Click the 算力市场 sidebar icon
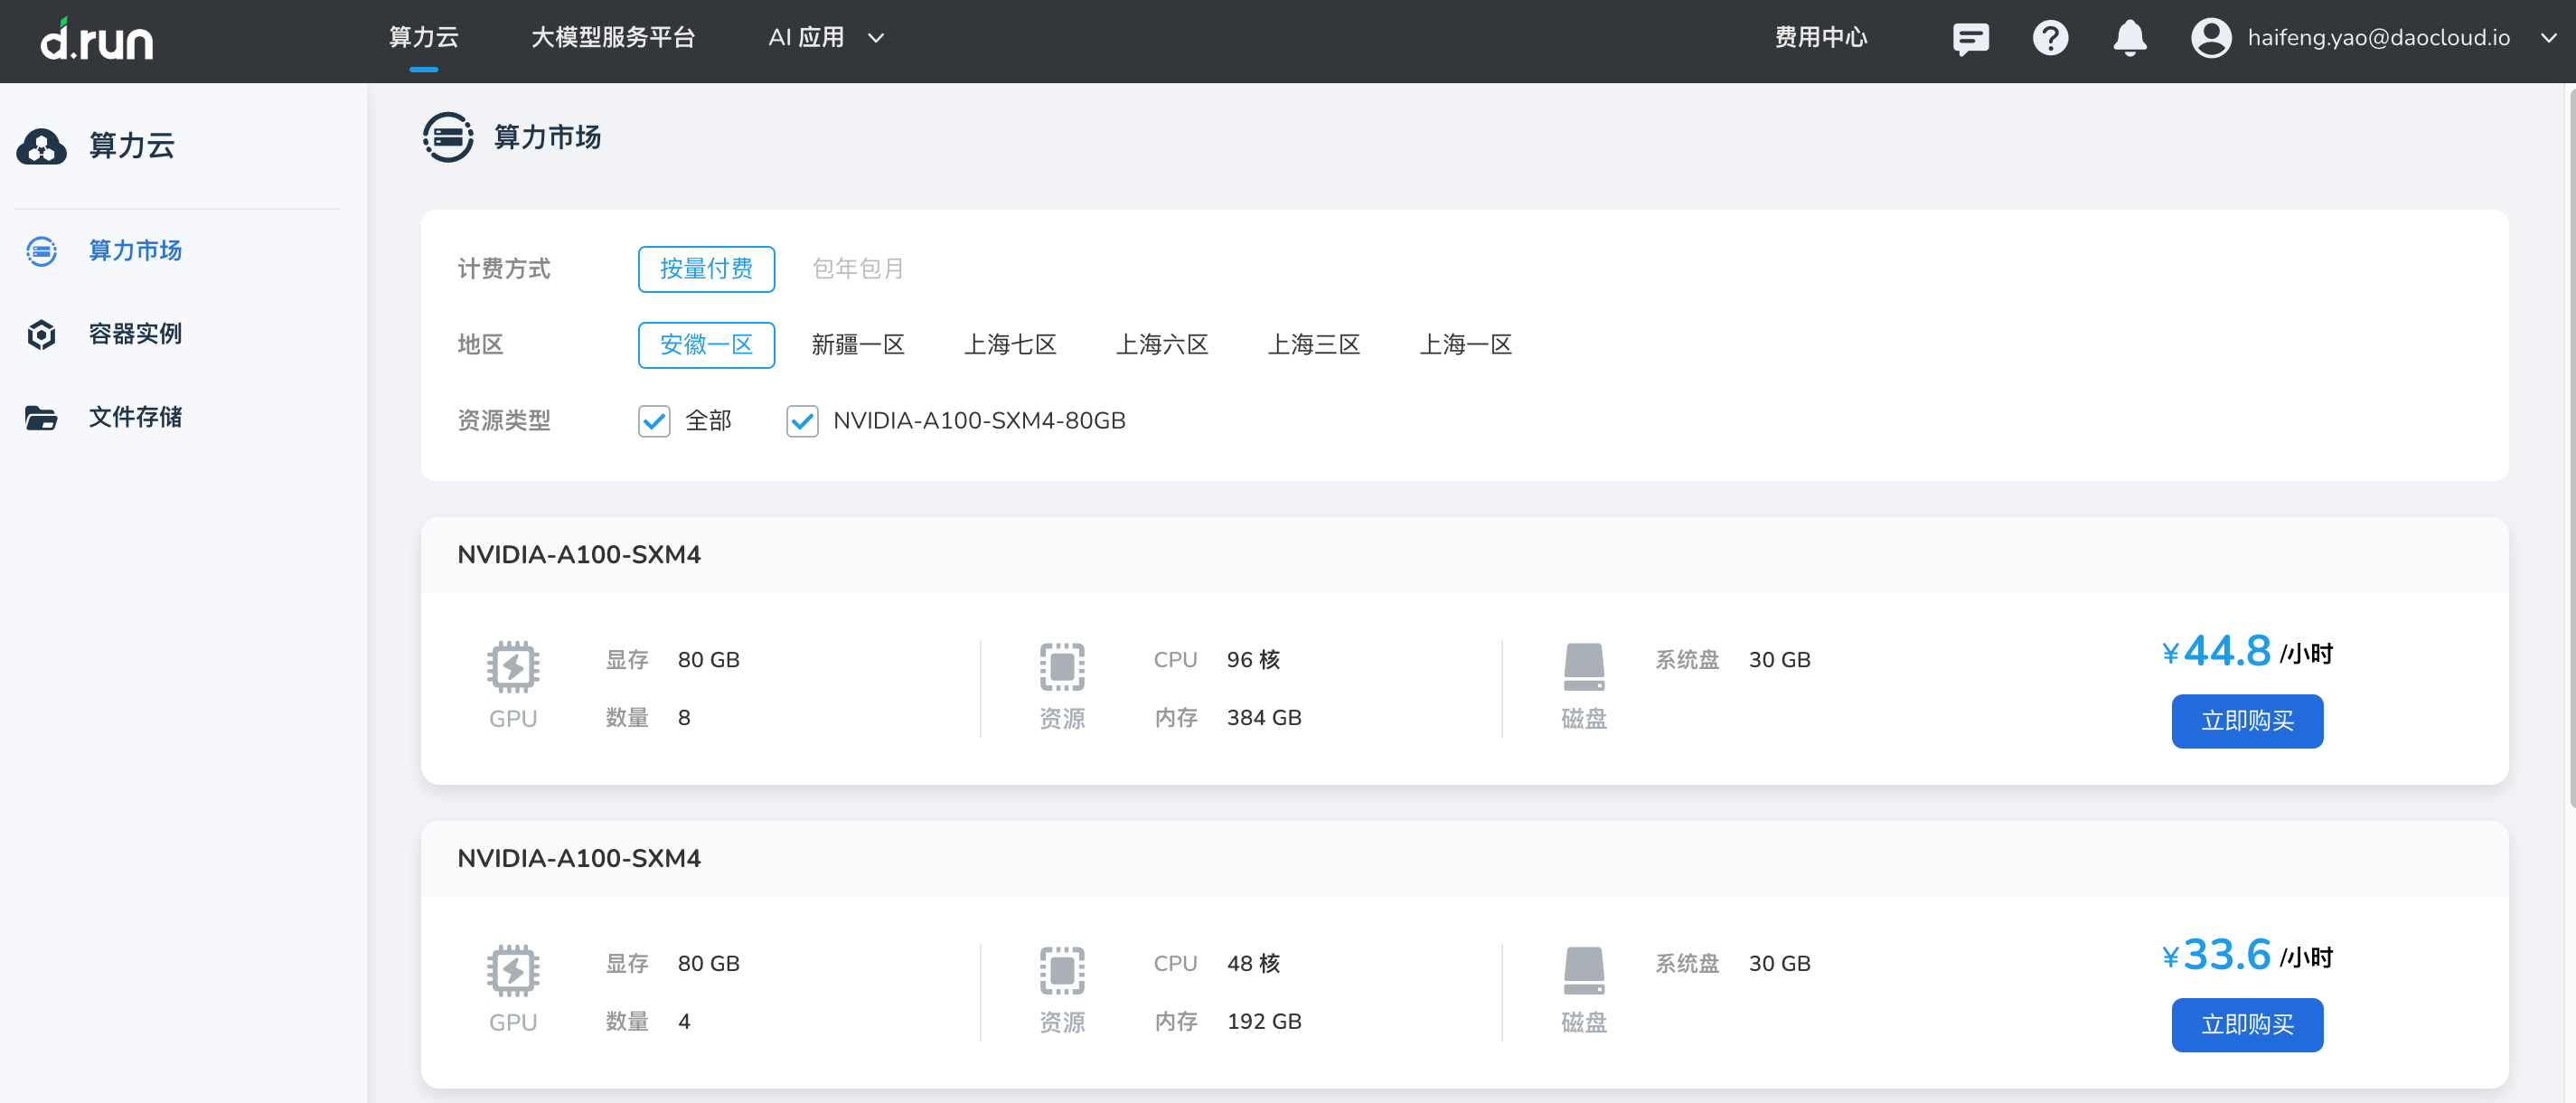 41,251
